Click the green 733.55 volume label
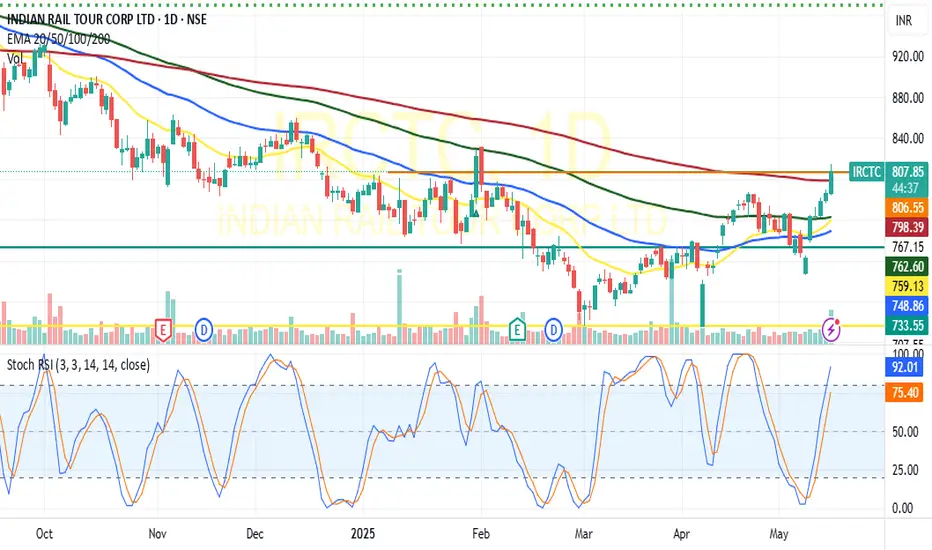The height and width of the screenshot is (550, 932). coord(908,325)
